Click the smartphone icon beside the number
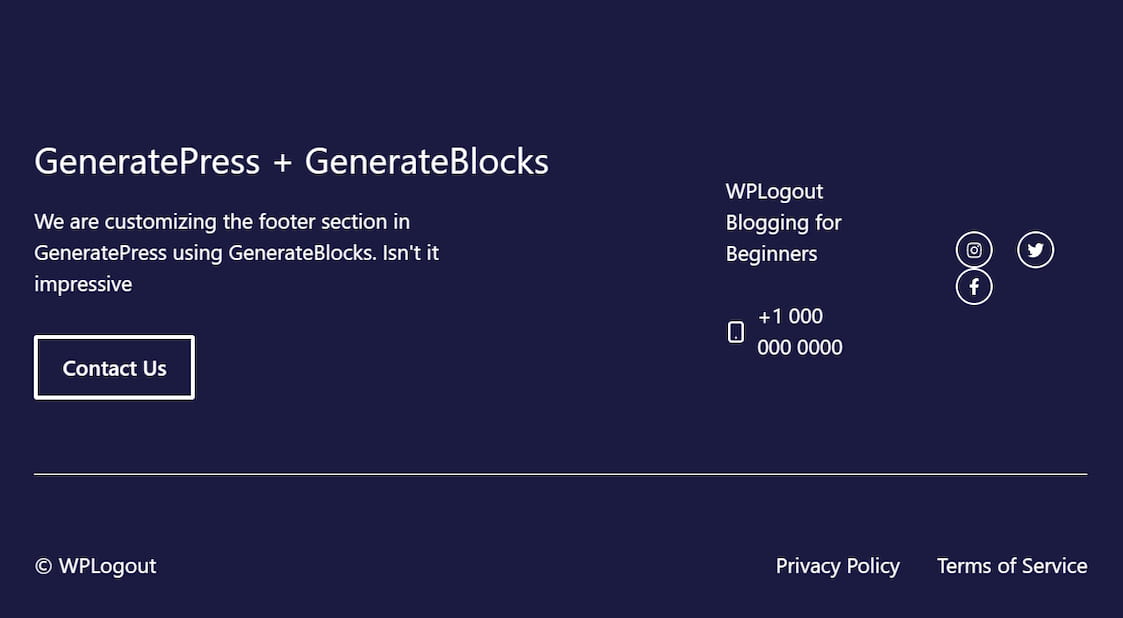Image resolution: width=1123 pixels, height=618 pixels. pos(736,331)
